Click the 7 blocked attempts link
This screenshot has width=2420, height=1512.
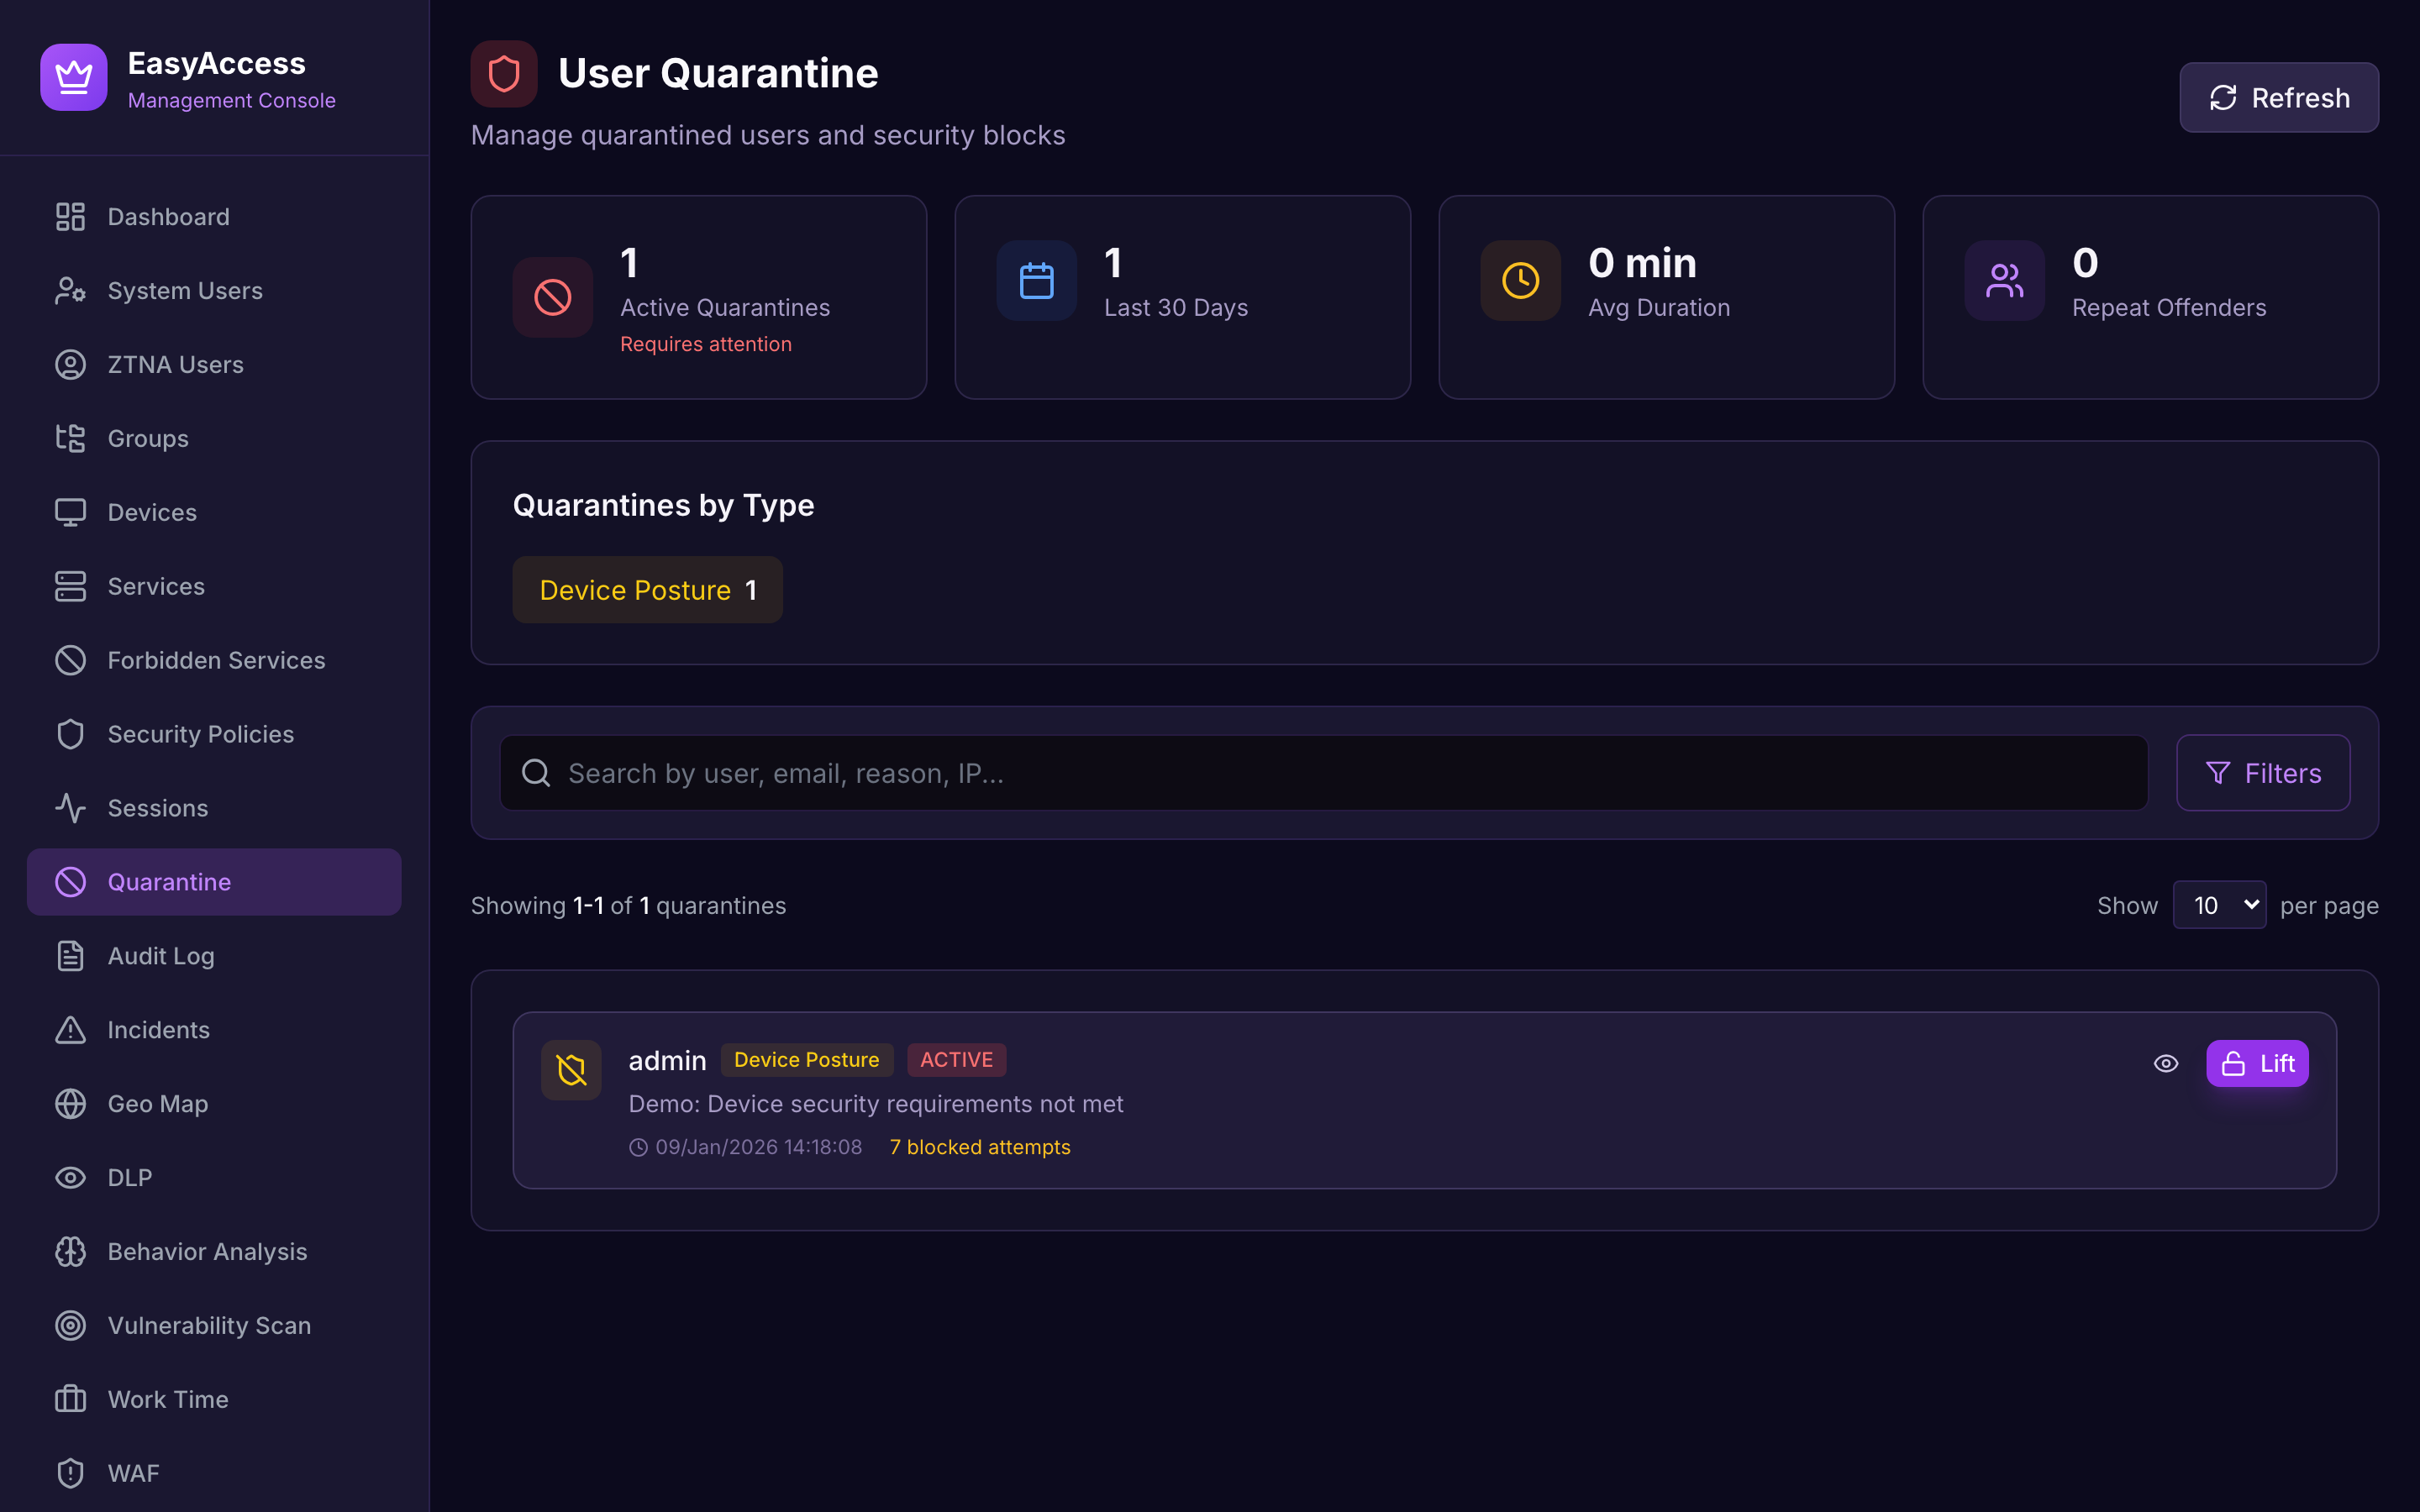(x=979, y=1147)
